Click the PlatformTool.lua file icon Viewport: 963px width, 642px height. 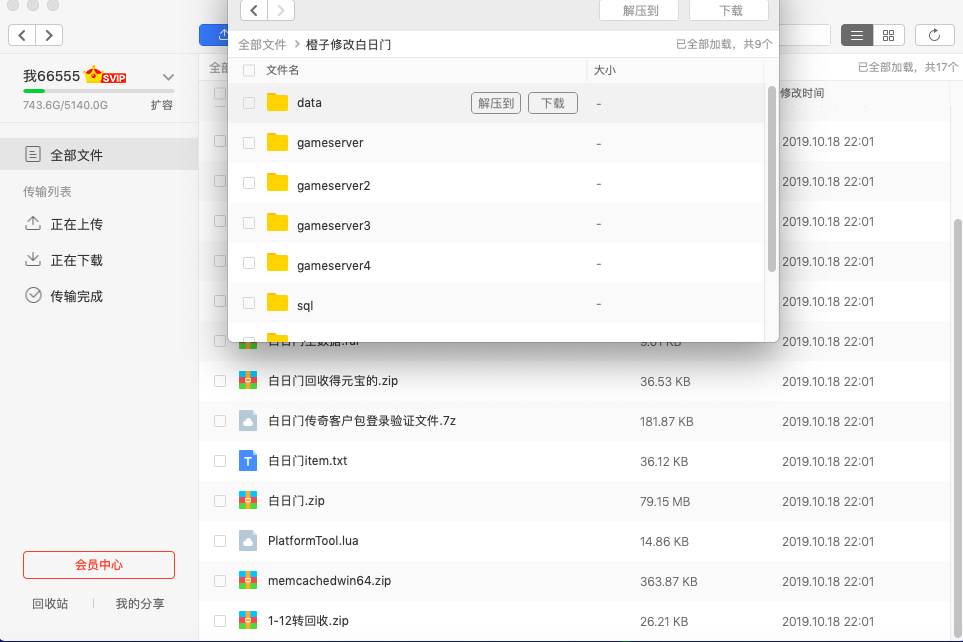click(x=248, y=541)
